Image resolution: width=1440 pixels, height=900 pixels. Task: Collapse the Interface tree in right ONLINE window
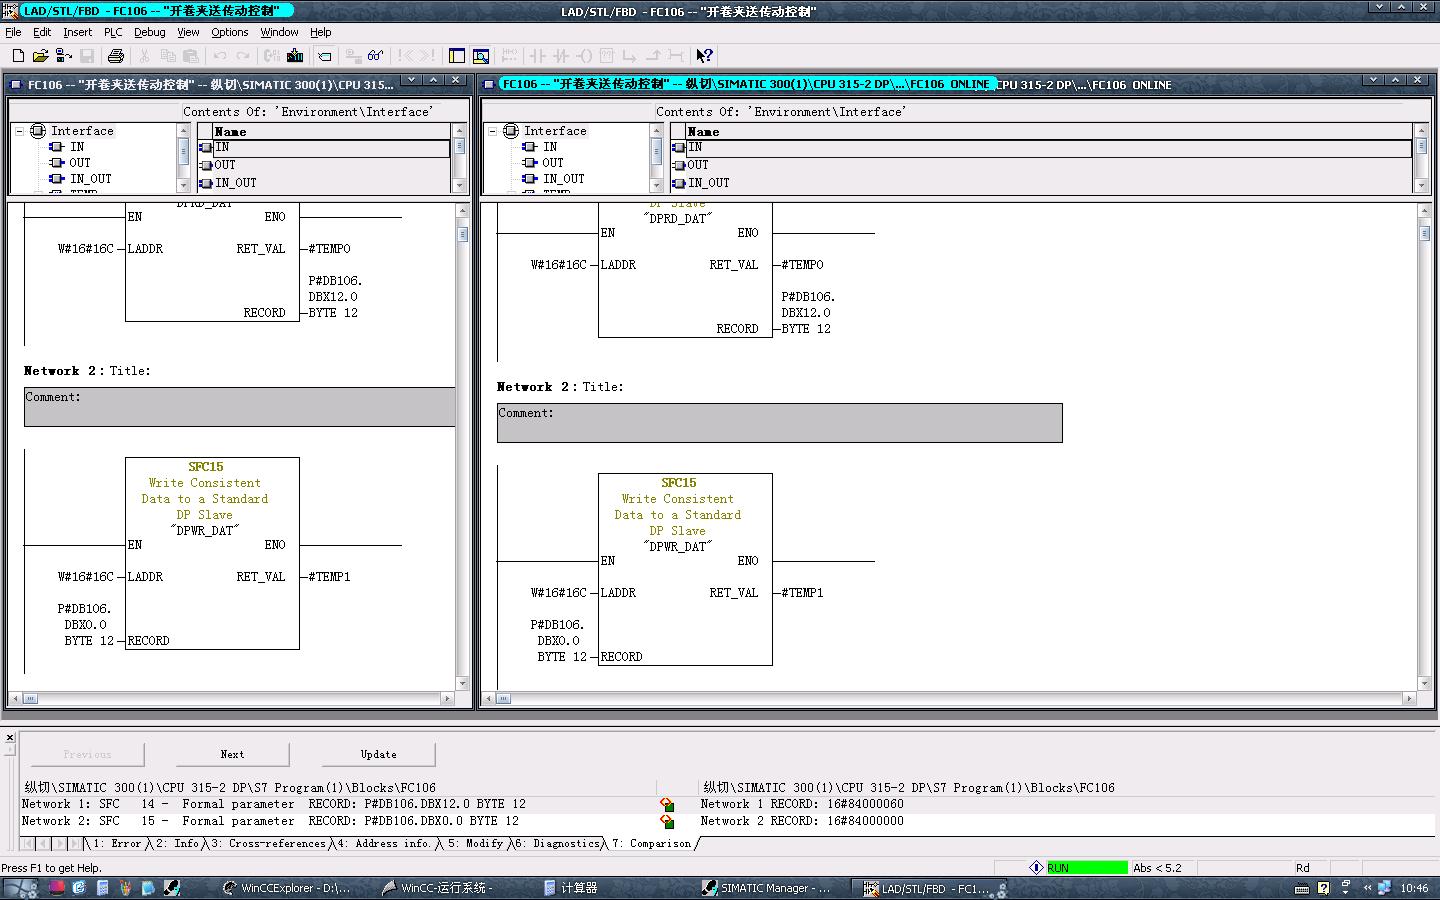point(492,131)
